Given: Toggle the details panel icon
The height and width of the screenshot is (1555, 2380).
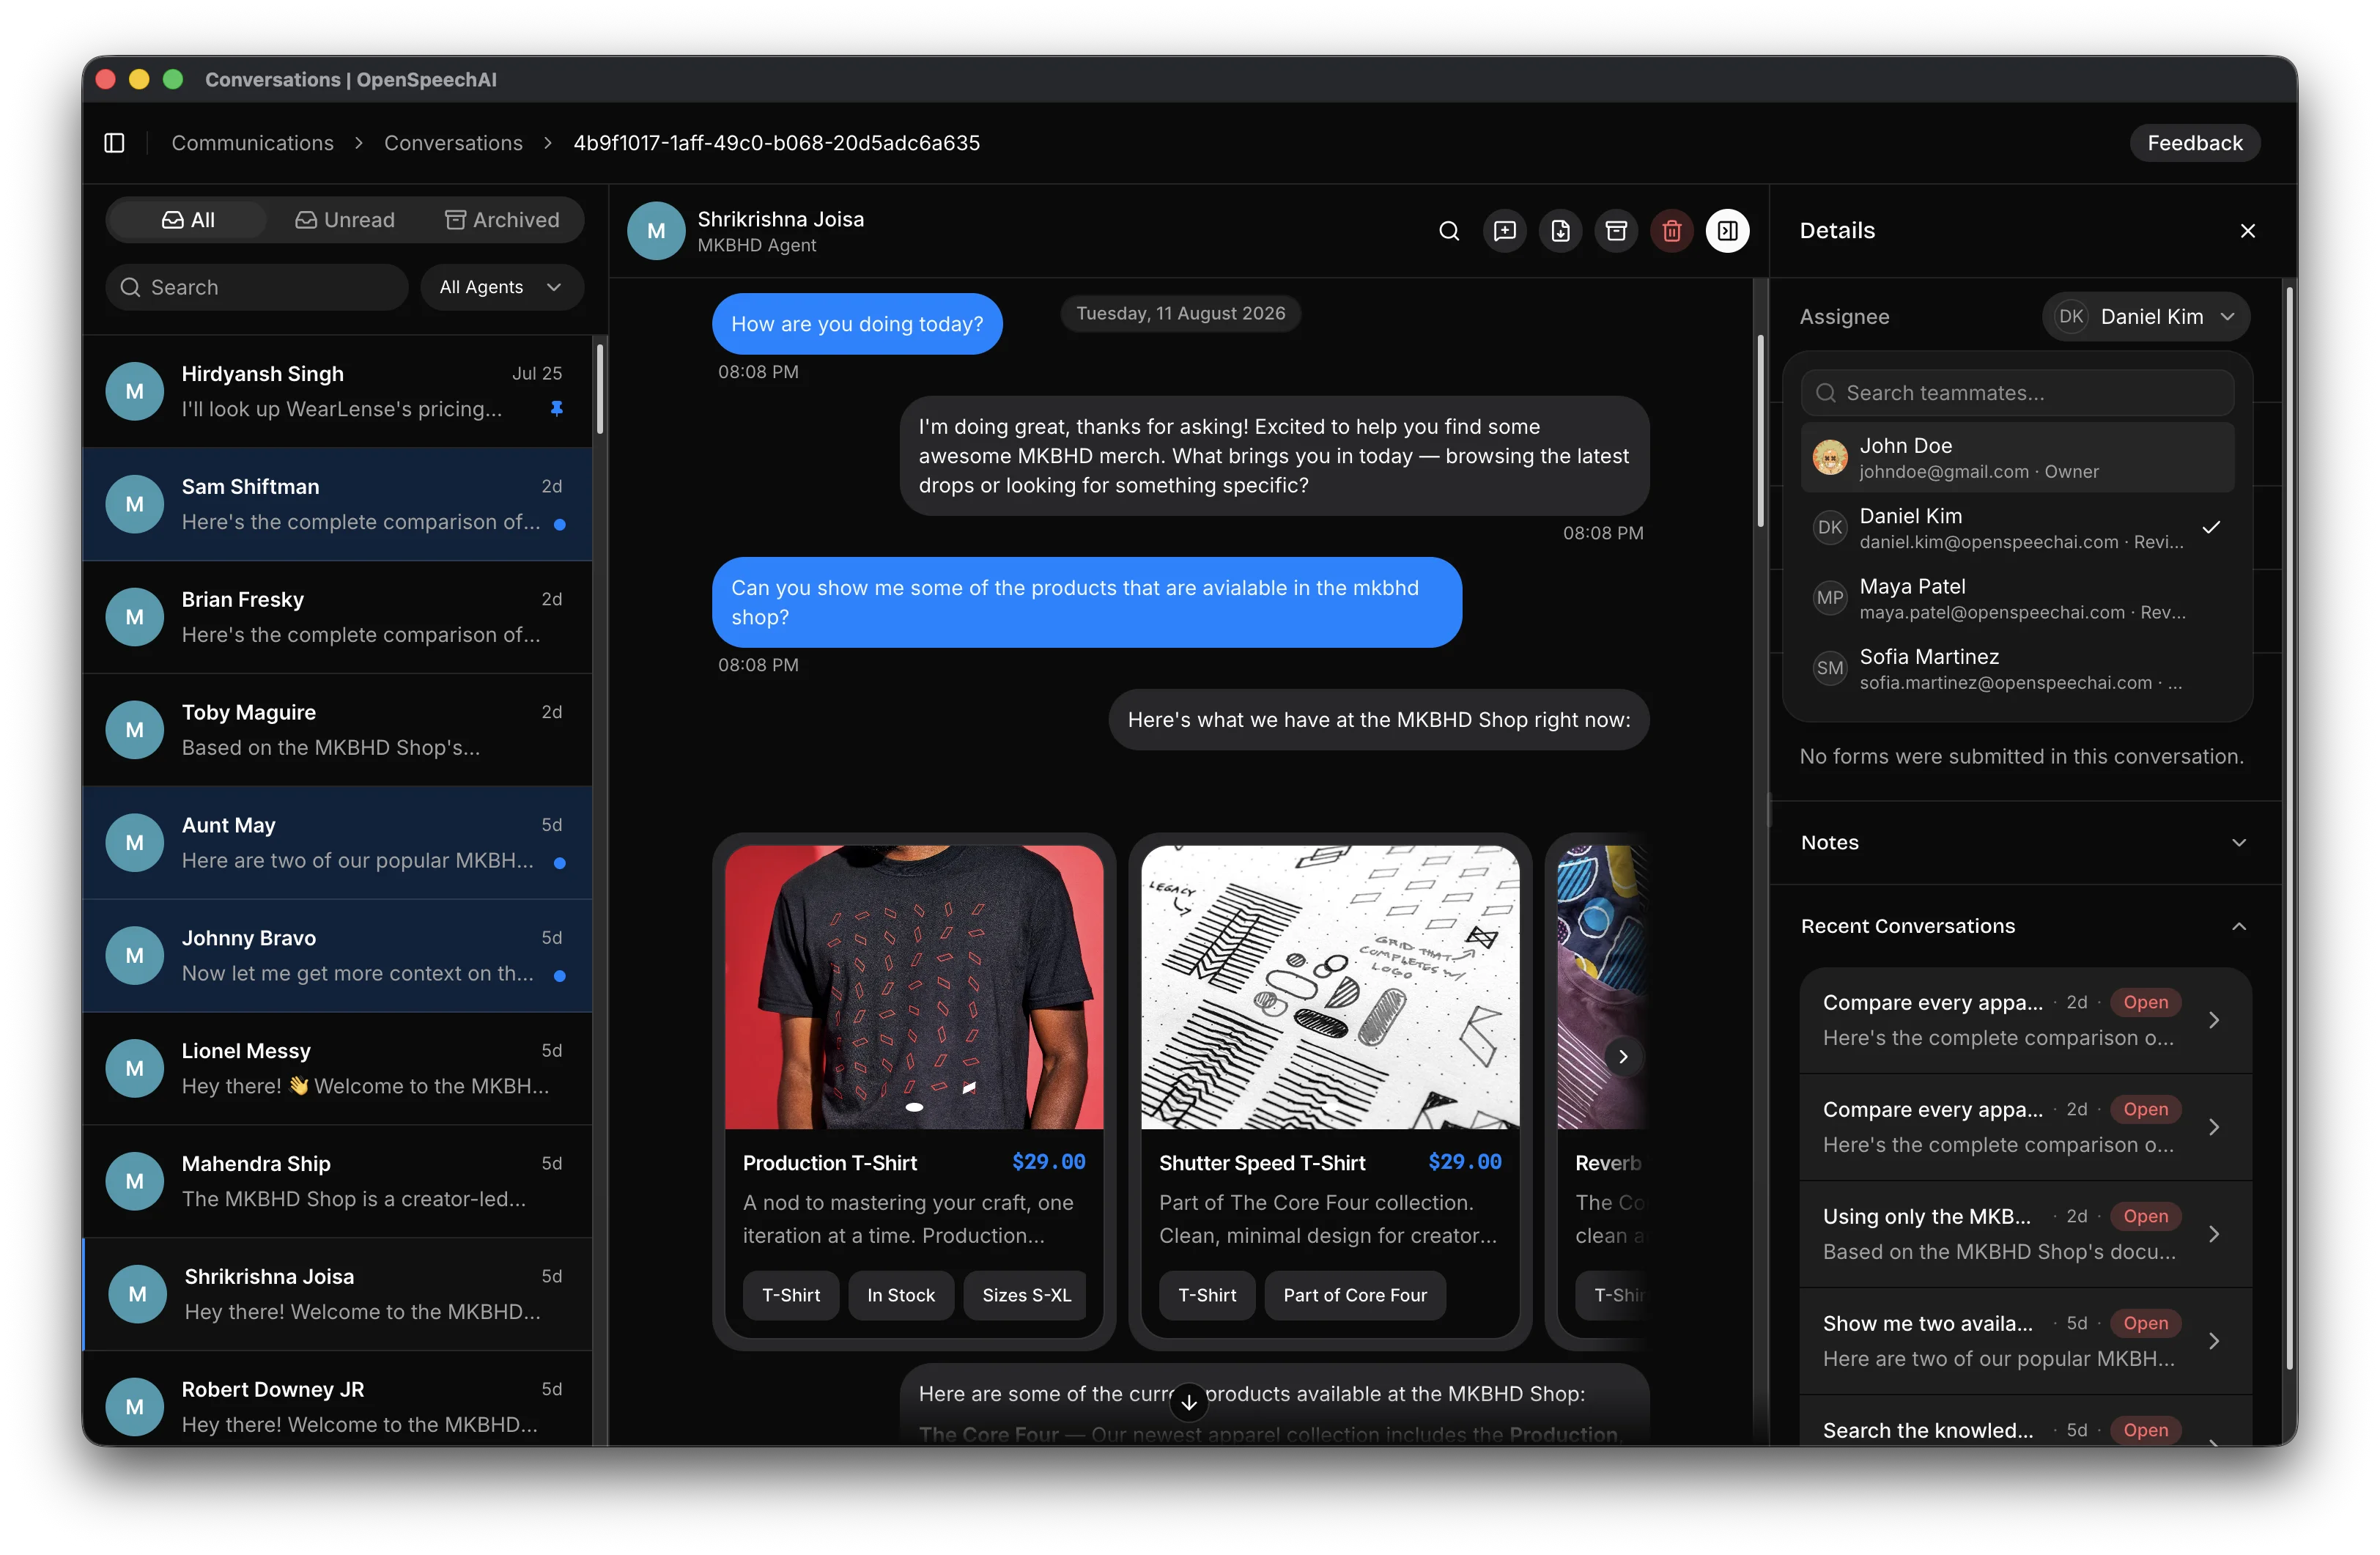Looking at the screenshot, I should click(1727, 231).
